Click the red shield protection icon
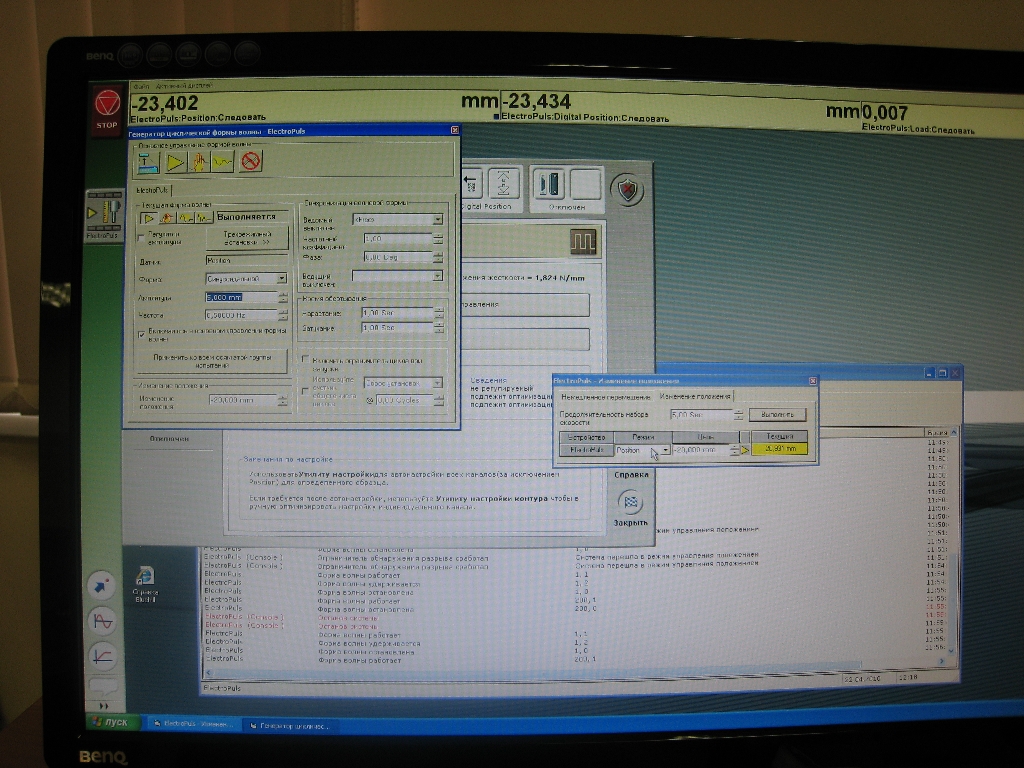 pyautogui.click(x=628, y=190)
